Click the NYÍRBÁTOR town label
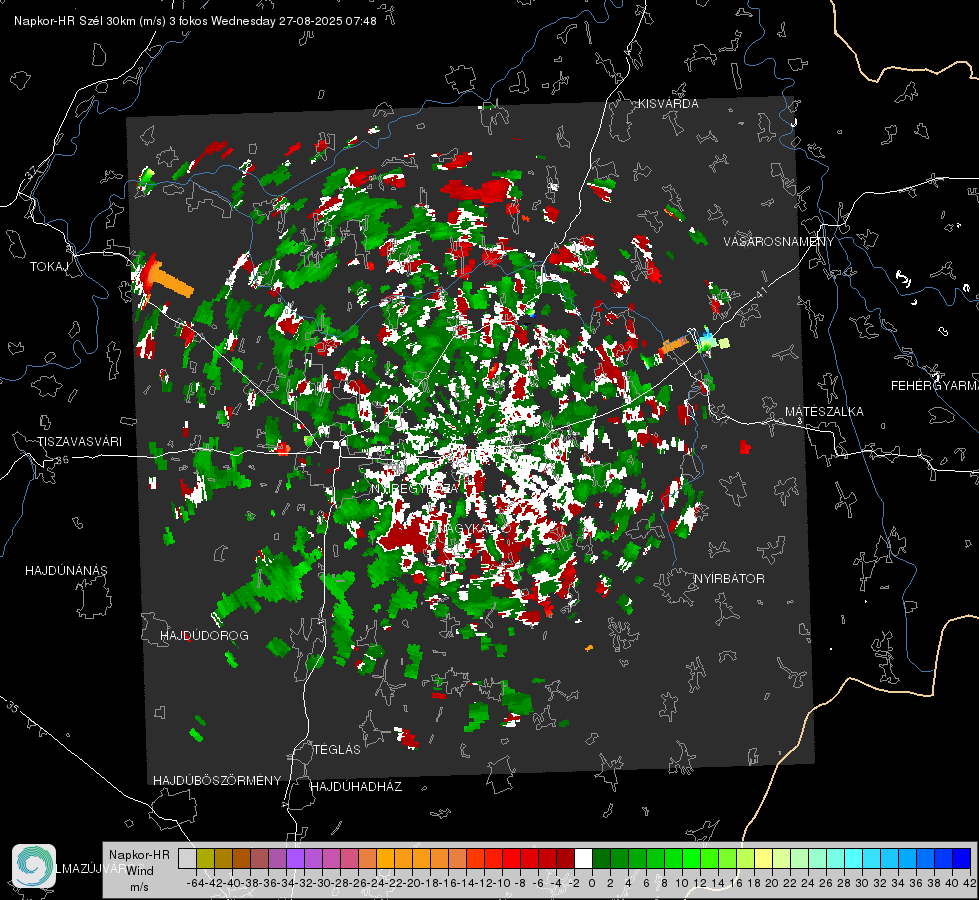The width and height of the screenshot is (979, 900). (x=729, y=578)
